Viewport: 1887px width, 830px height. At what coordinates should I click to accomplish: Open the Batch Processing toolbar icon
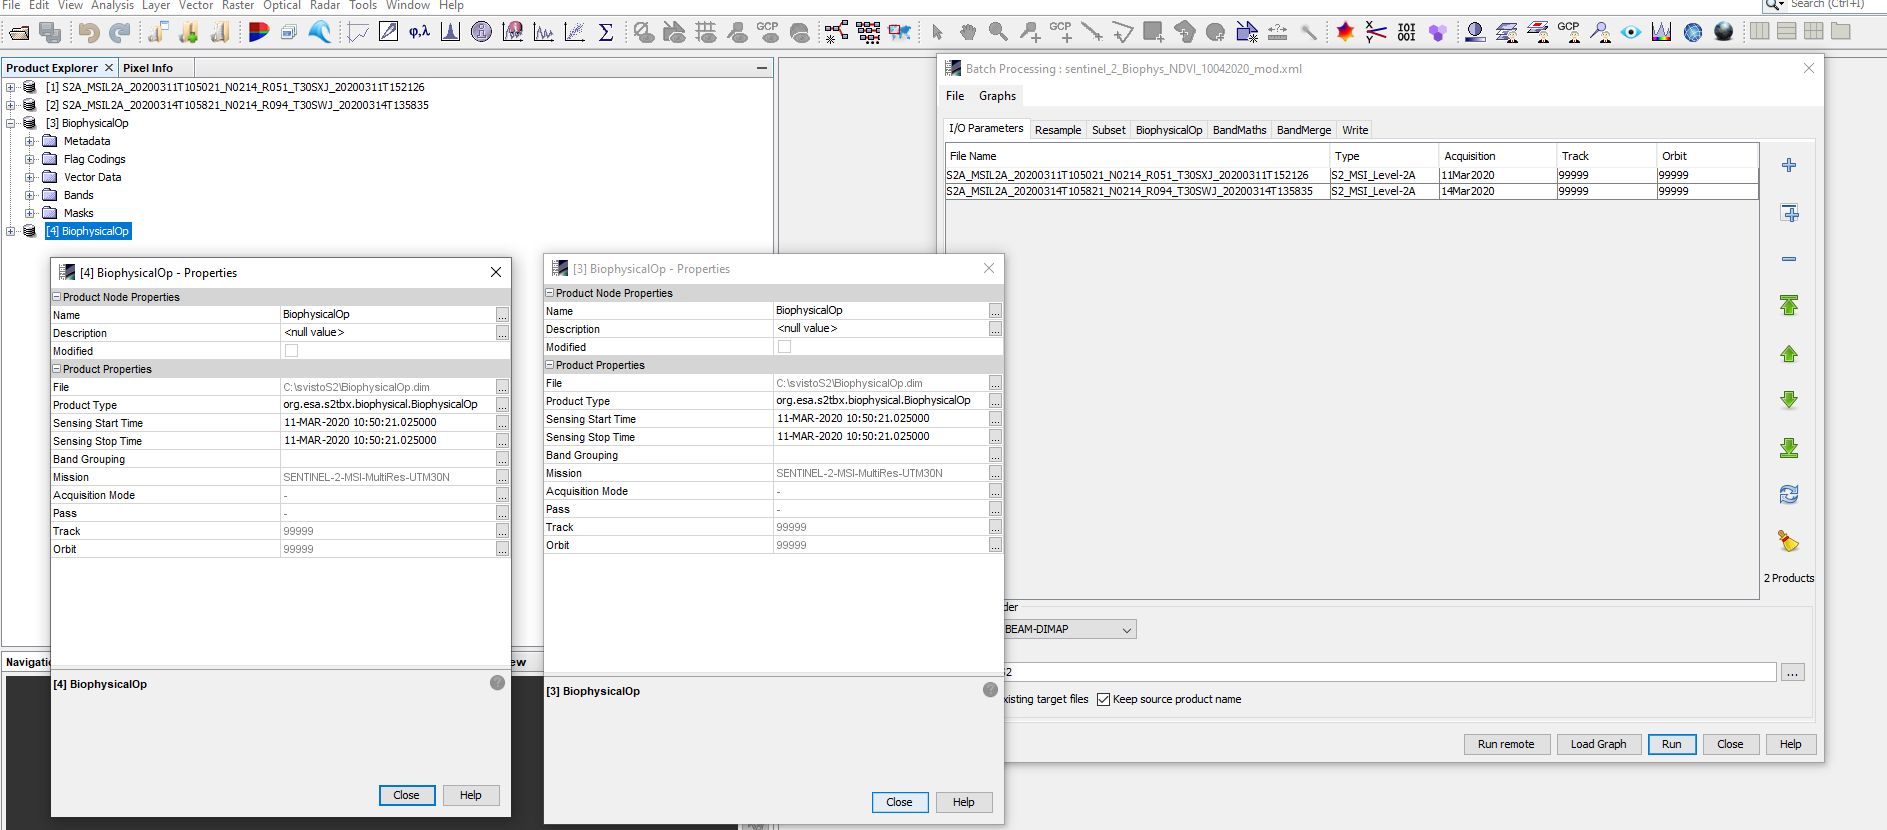click(868, 32)
